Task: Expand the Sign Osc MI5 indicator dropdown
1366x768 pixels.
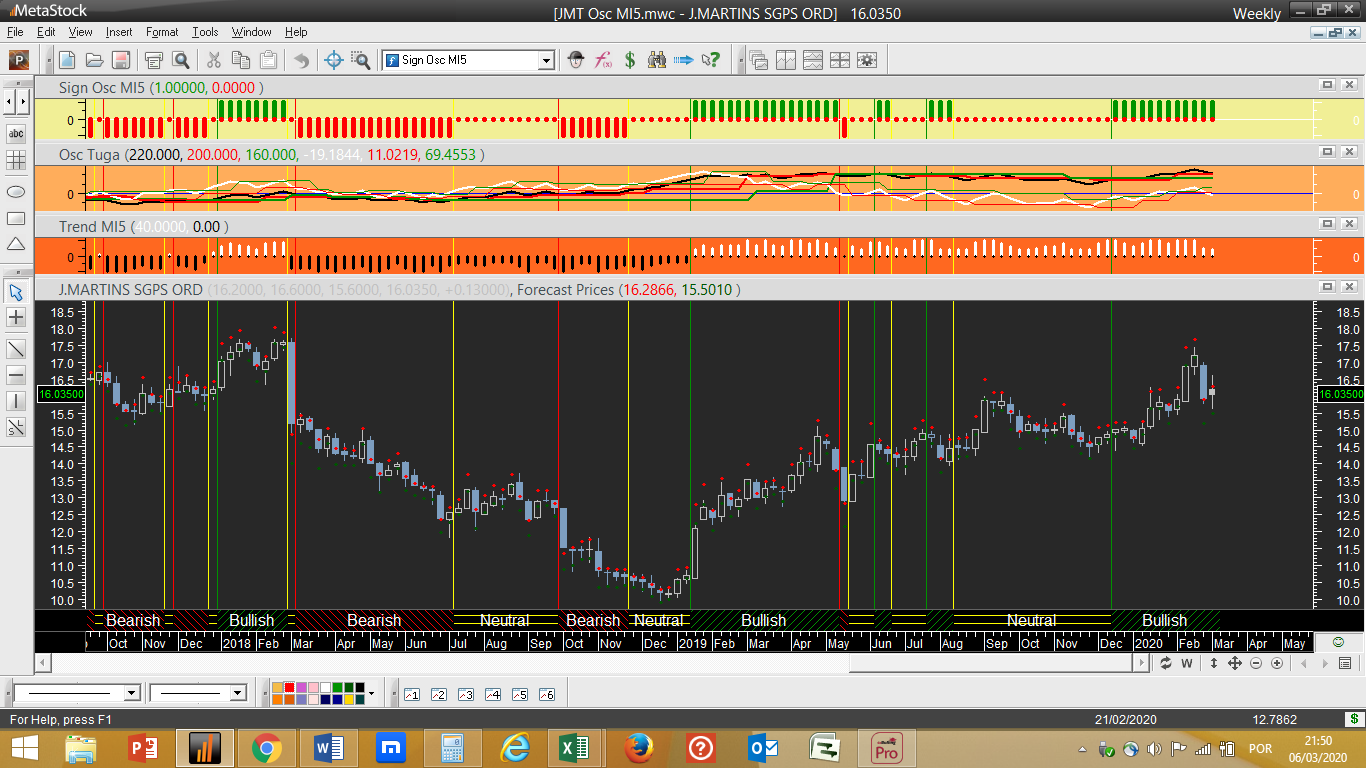Action: pos(546,60)
